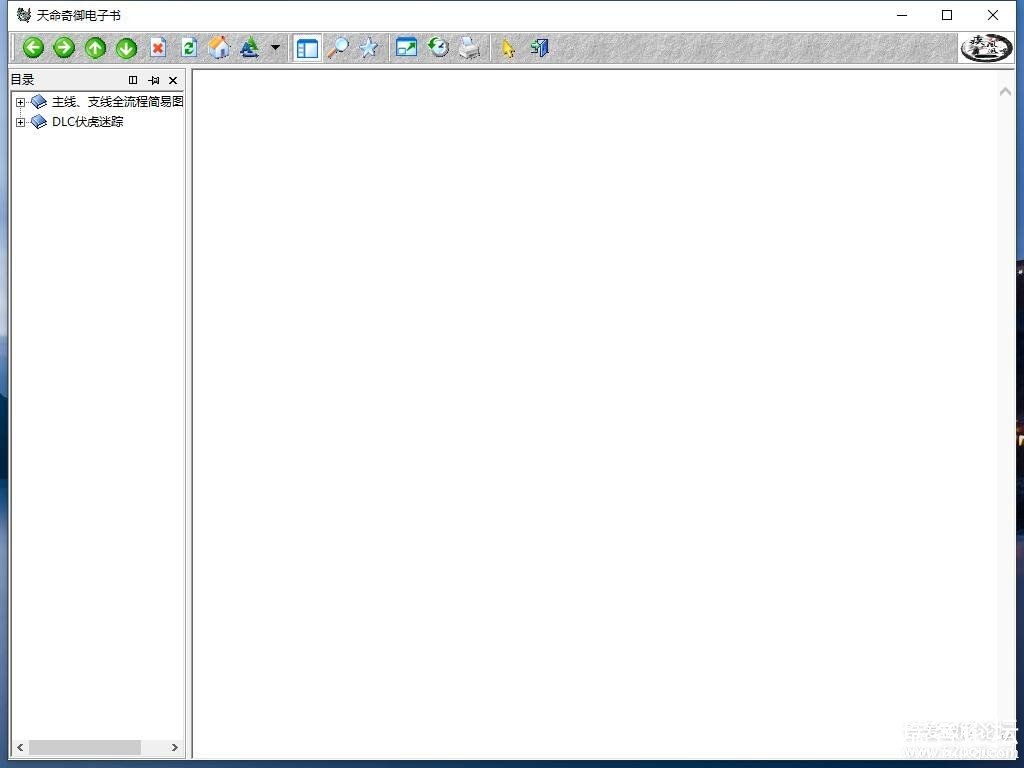Open the Home page icon

pyautogui.click(x=219, y=48)
